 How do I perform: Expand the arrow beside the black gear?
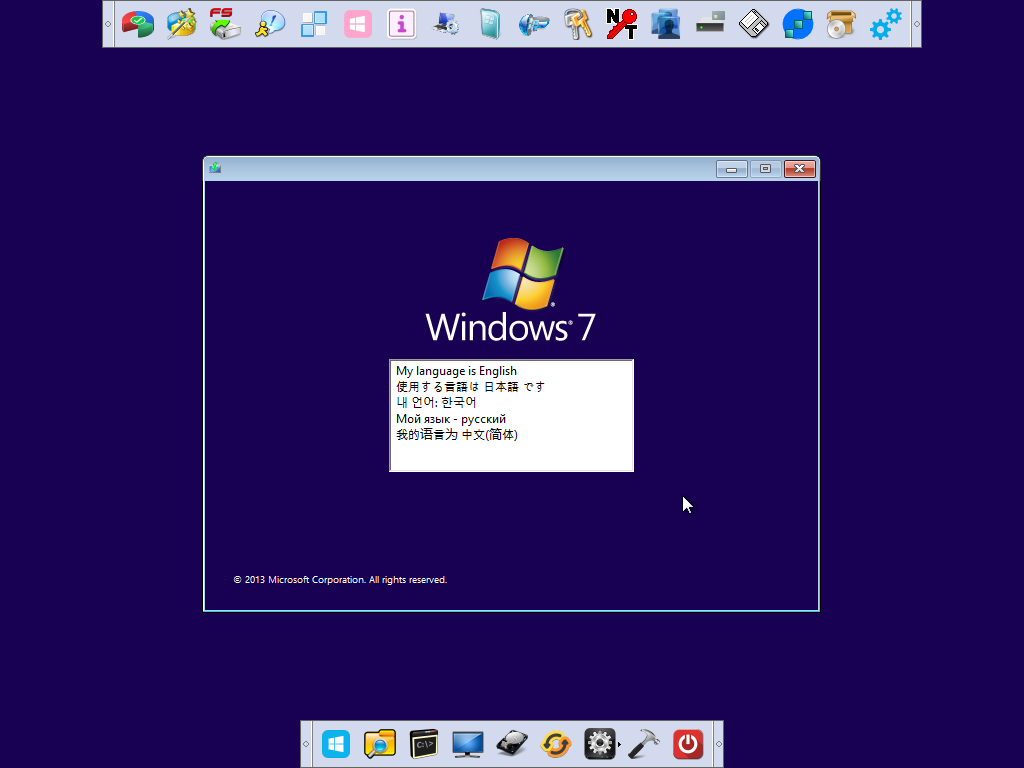click(619, 744)
